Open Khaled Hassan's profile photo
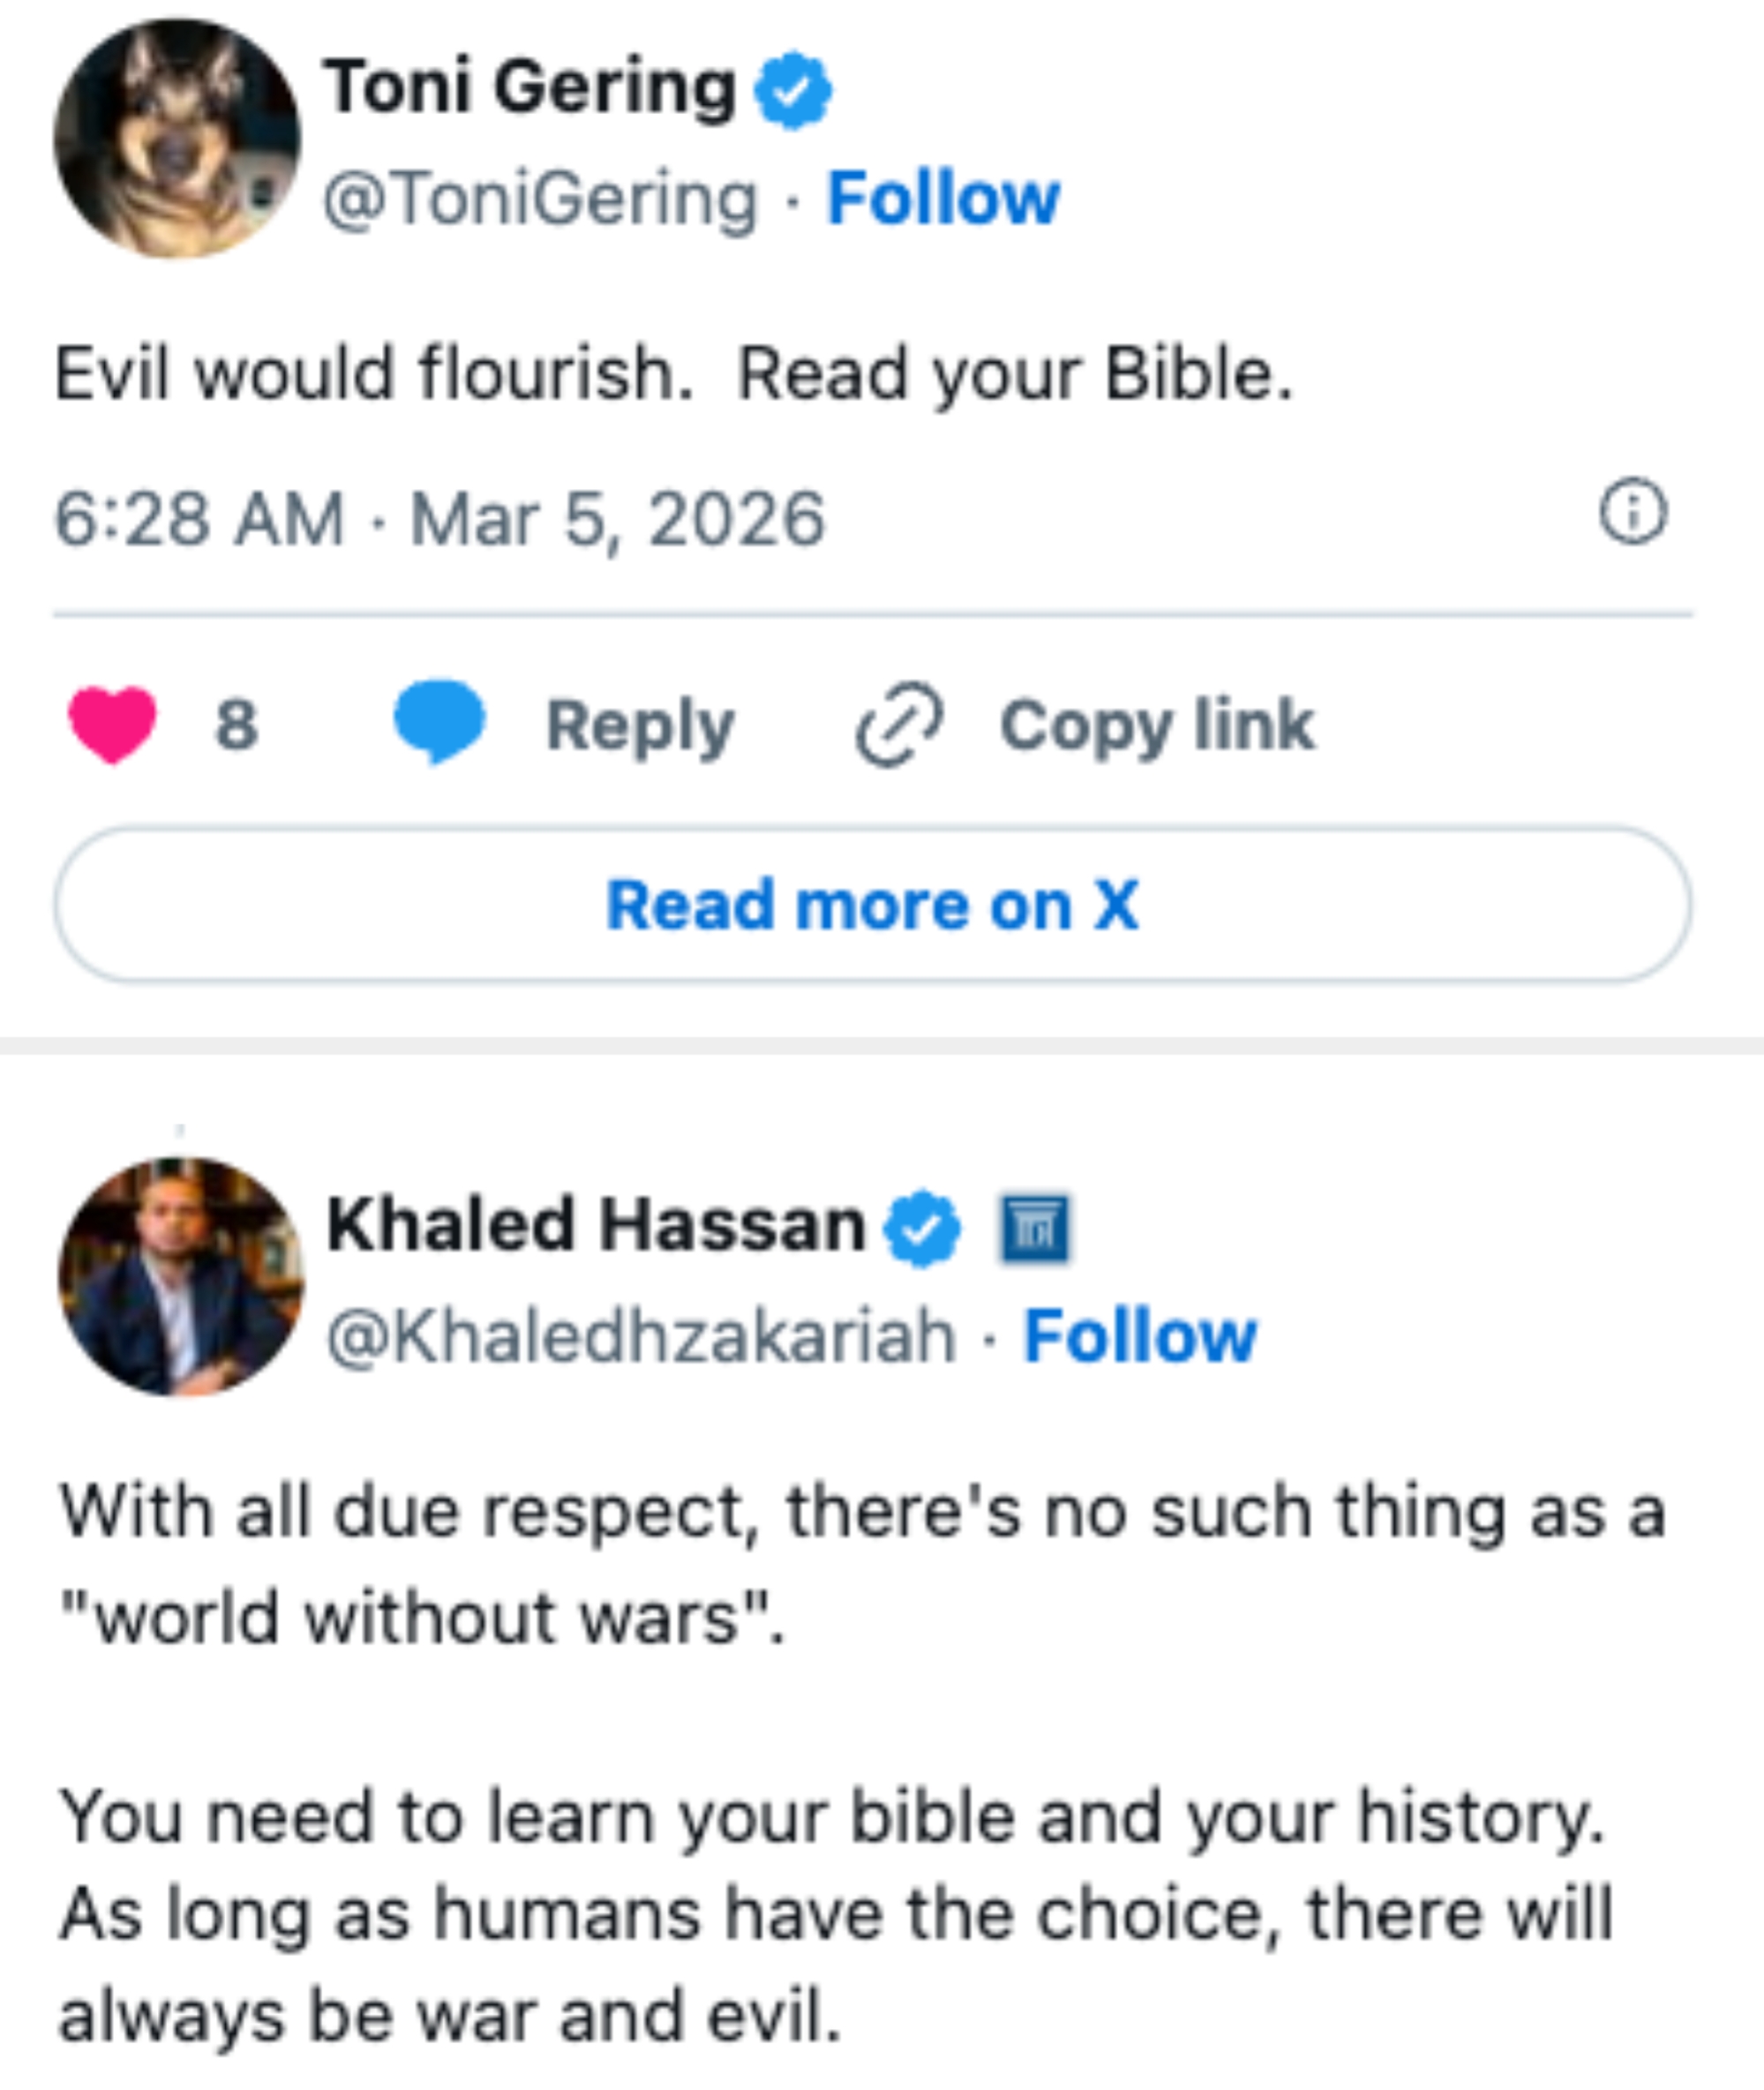 (181, 1277)
